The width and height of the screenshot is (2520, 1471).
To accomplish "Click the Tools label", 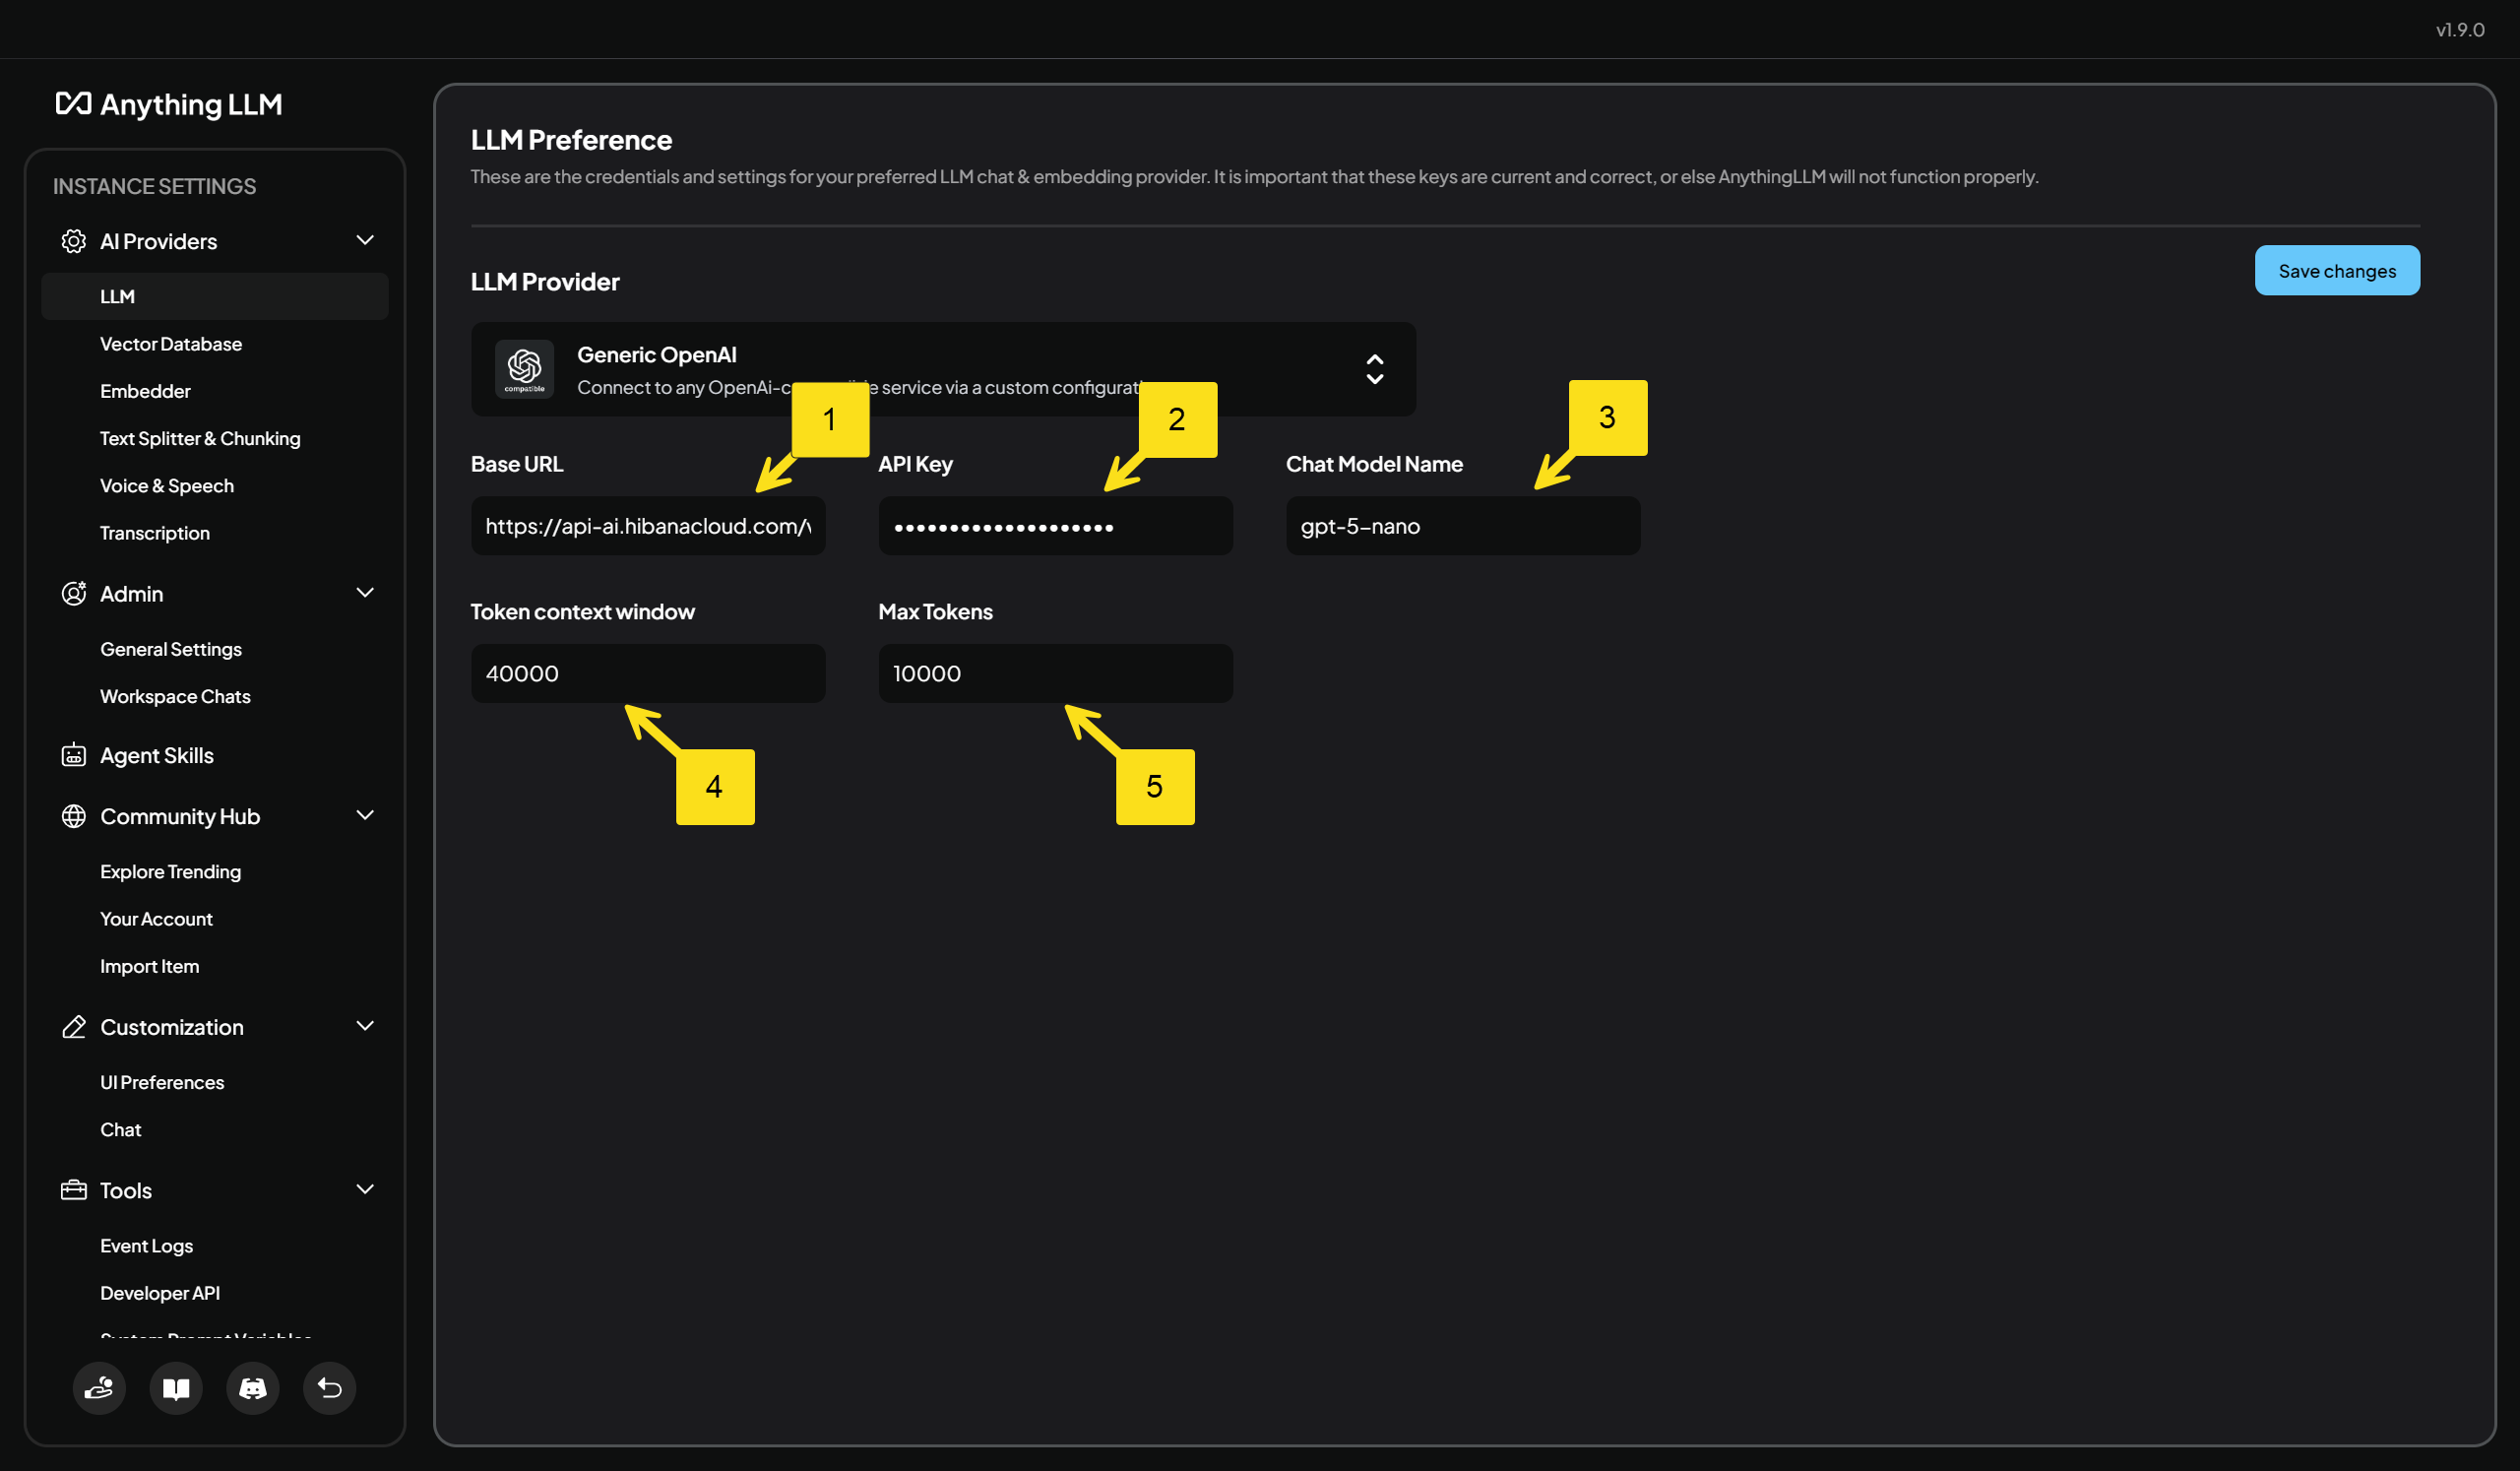I will (x=126, y=1190).
